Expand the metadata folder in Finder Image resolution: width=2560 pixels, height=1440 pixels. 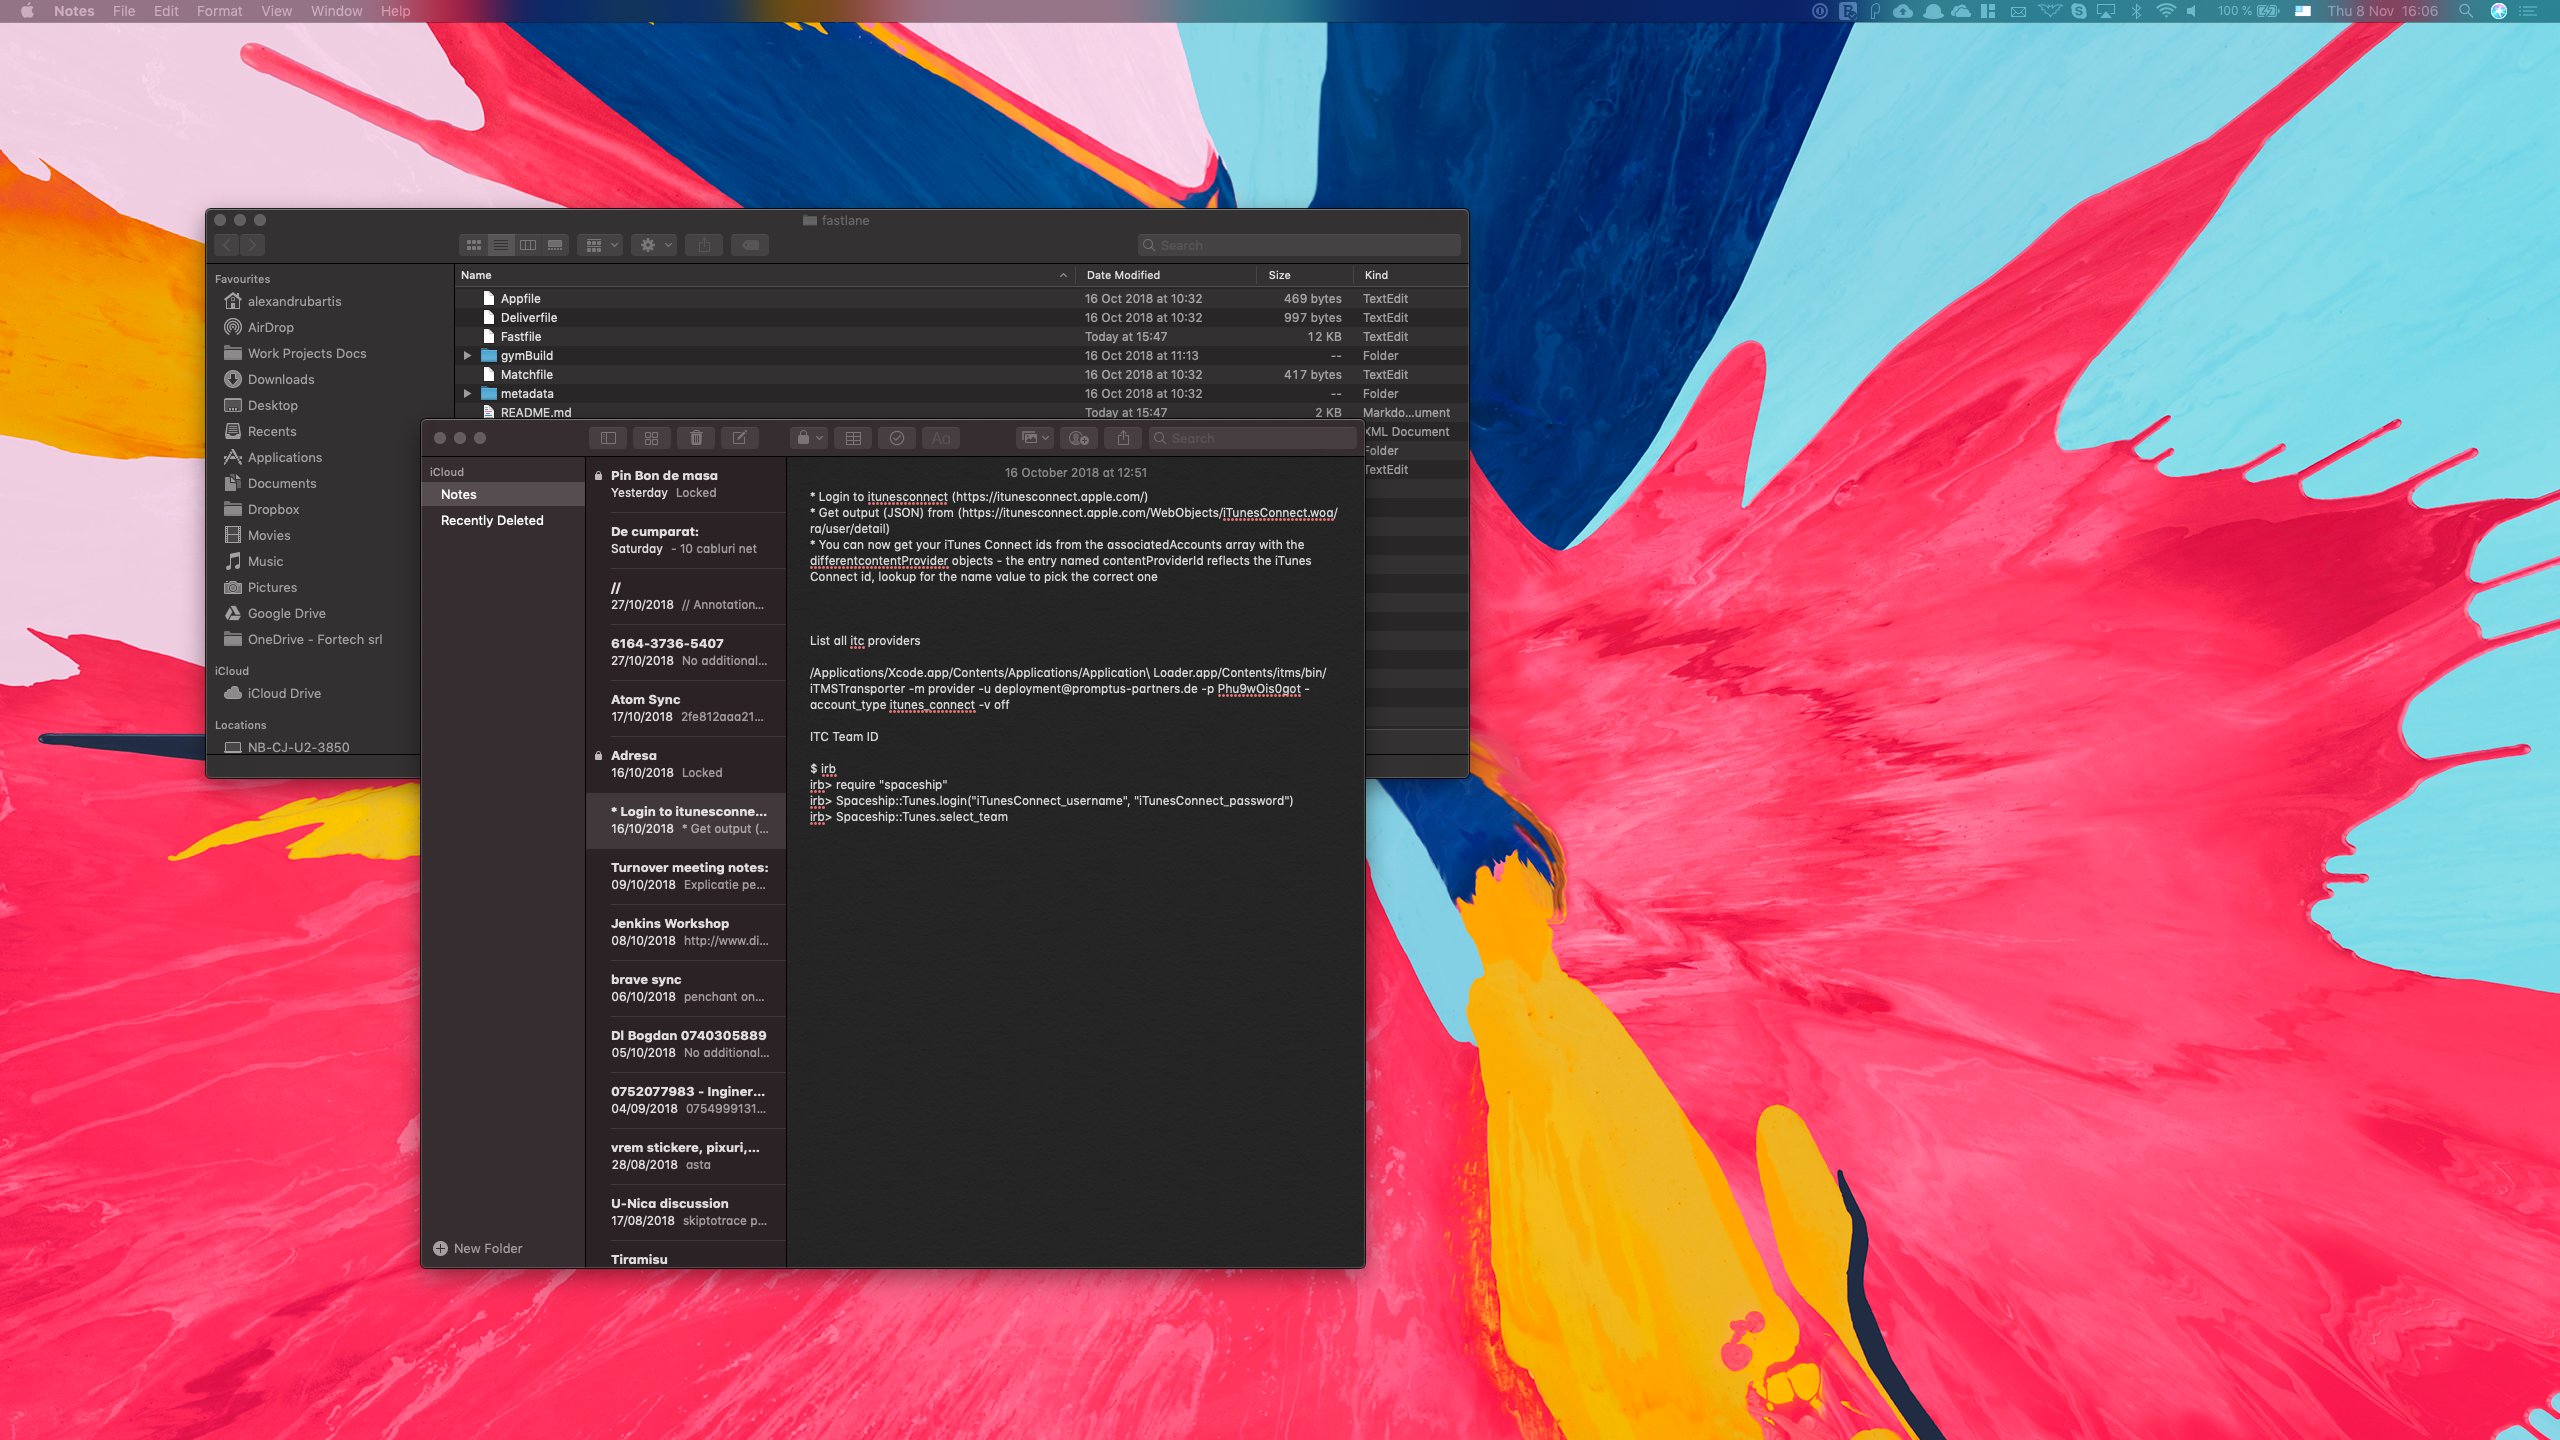click(x=467, y=394)
